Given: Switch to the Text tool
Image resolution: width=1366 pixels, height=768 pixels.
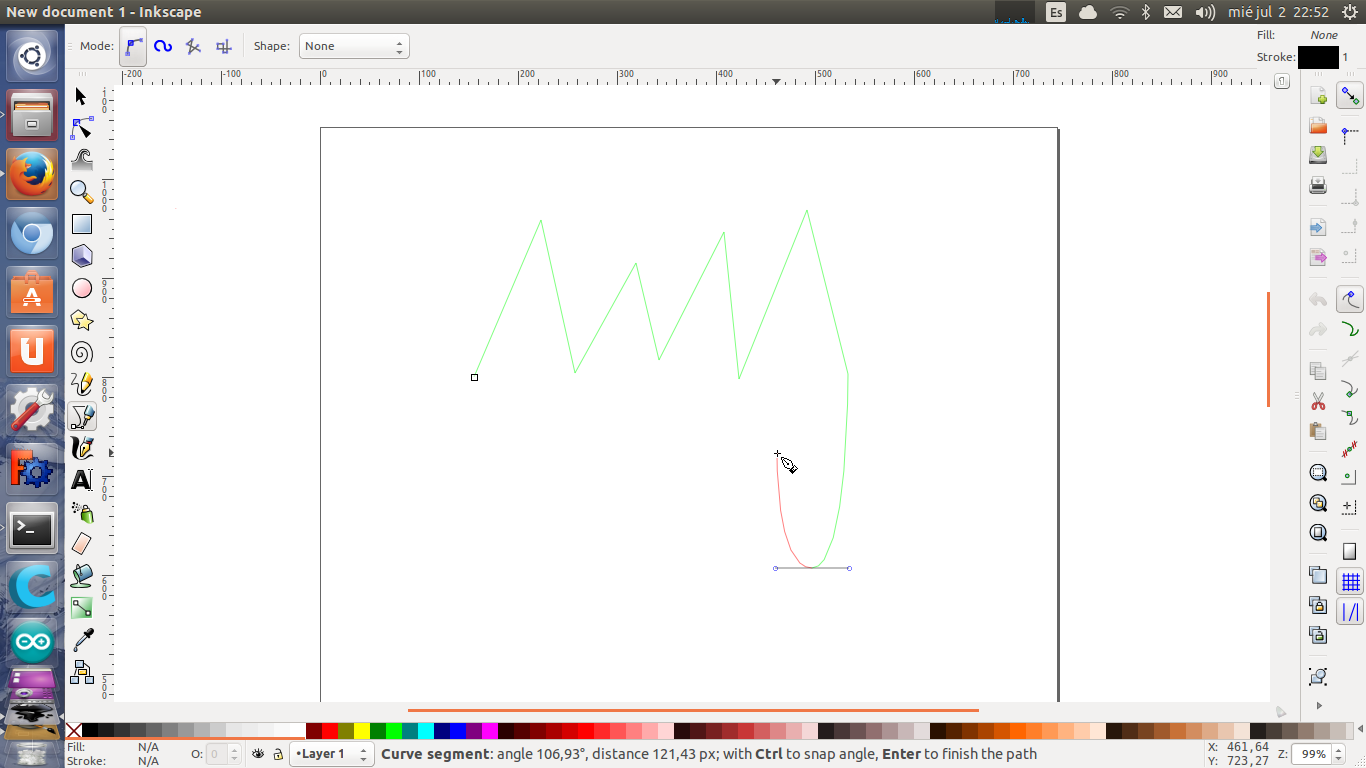Looking at the screenshot, I should (x=81, y=480).
